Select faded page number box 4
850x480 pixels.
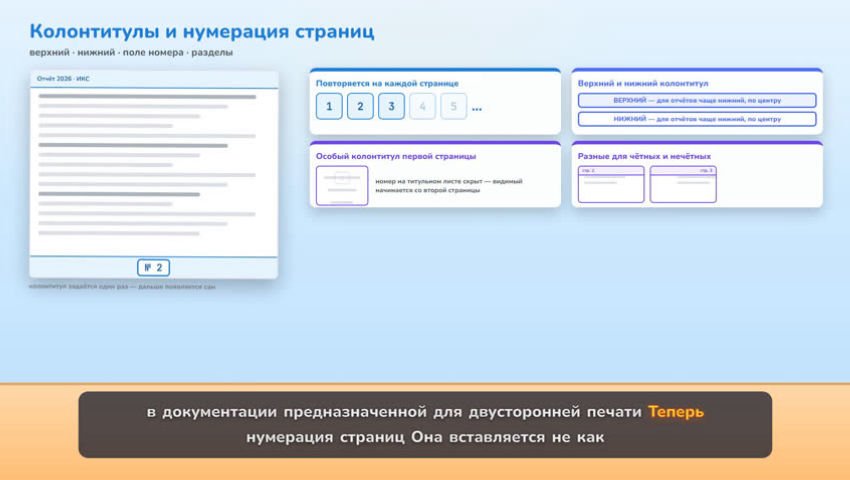[422, 106]
